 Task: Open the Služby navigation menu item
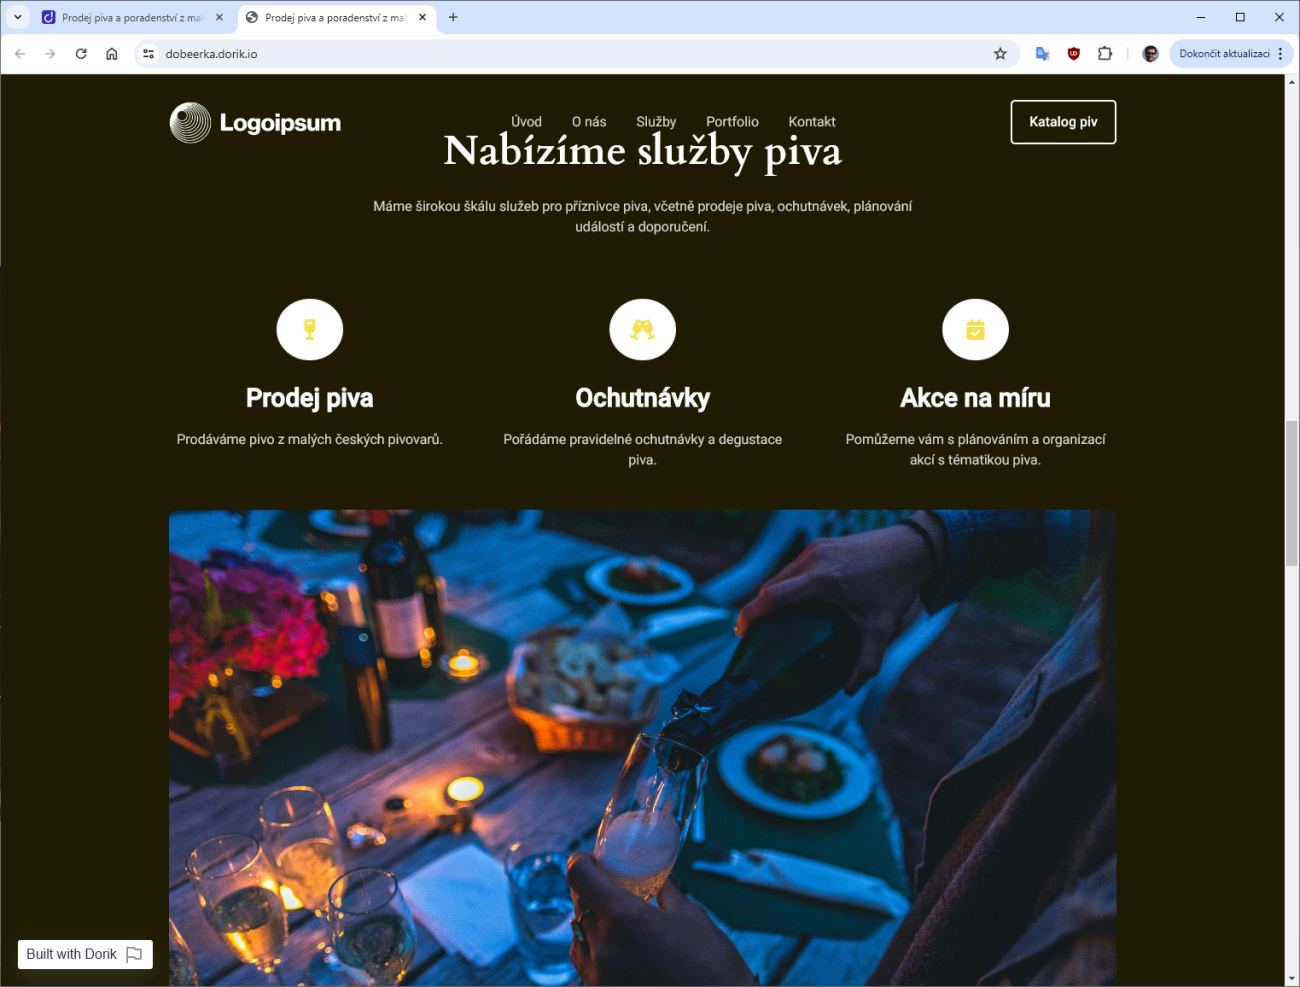[x=656, y=121]
